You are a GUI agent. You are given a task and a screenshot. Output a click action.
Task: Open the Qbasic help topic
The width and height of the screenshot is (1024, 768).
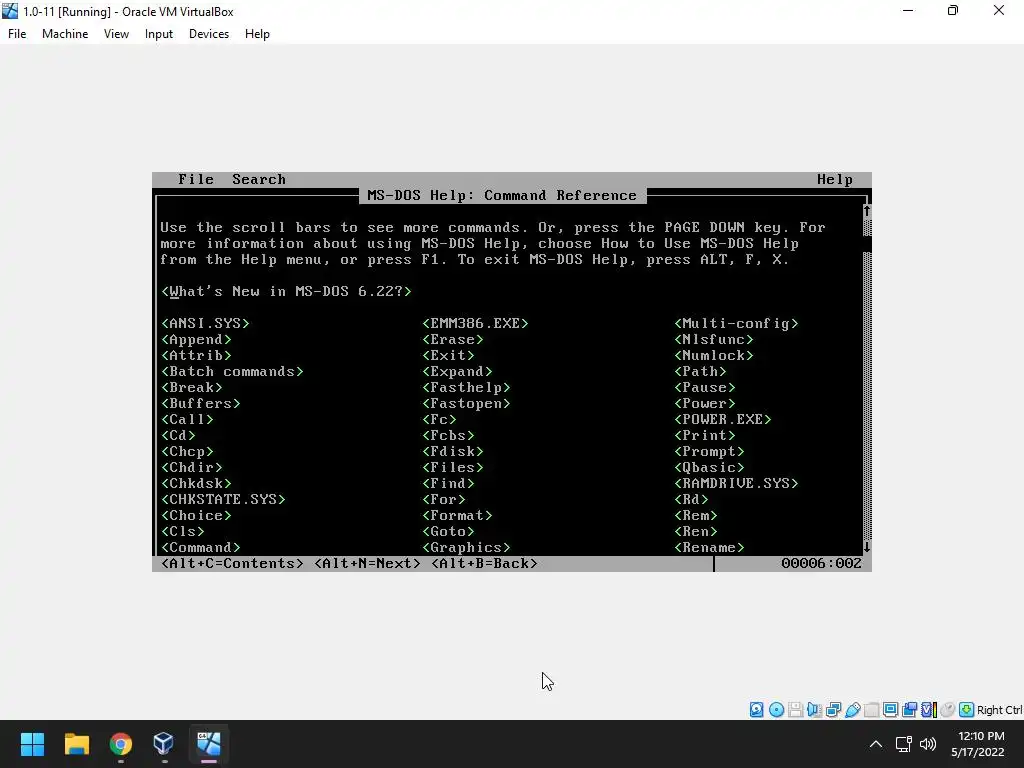point(709,468)
